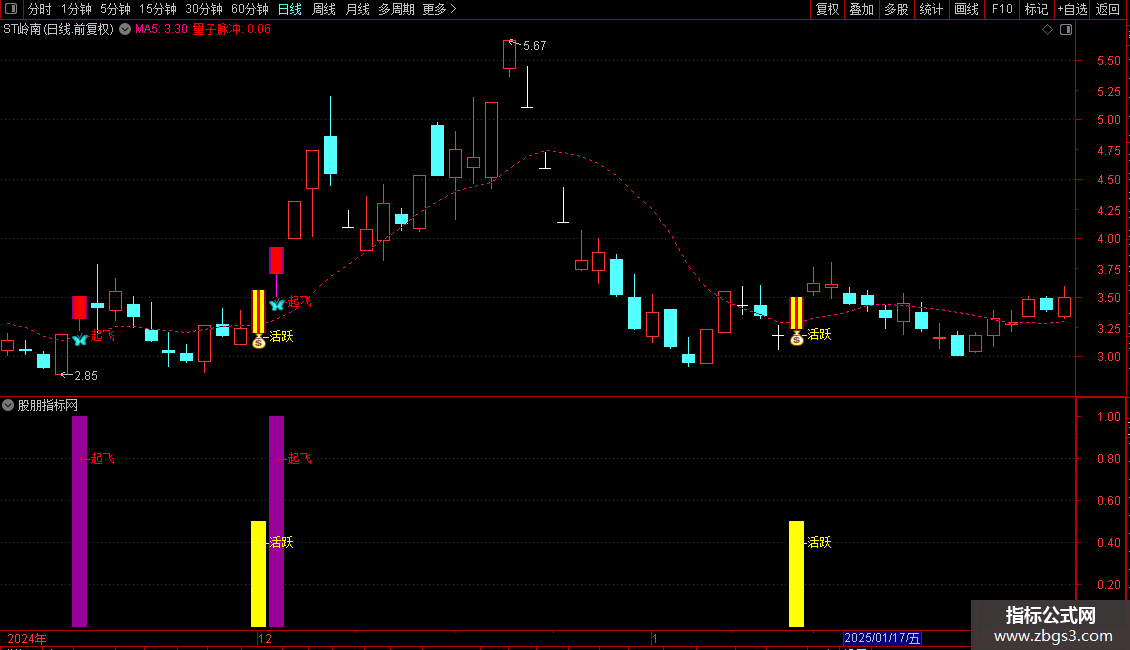Click the ST岭南(日线.前复权) chart title

tap(58, 30)
